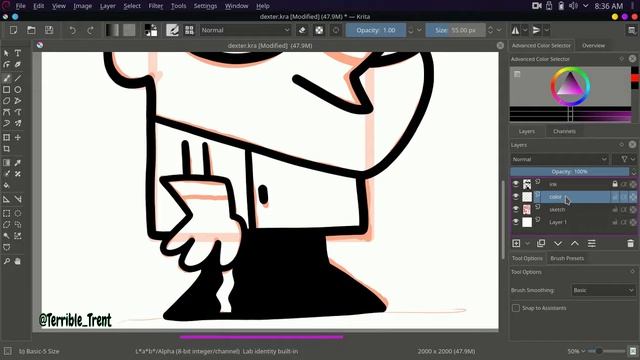Move layer up arrow
640x360 pixels.
pyautogui.click(x=575, y=243)
